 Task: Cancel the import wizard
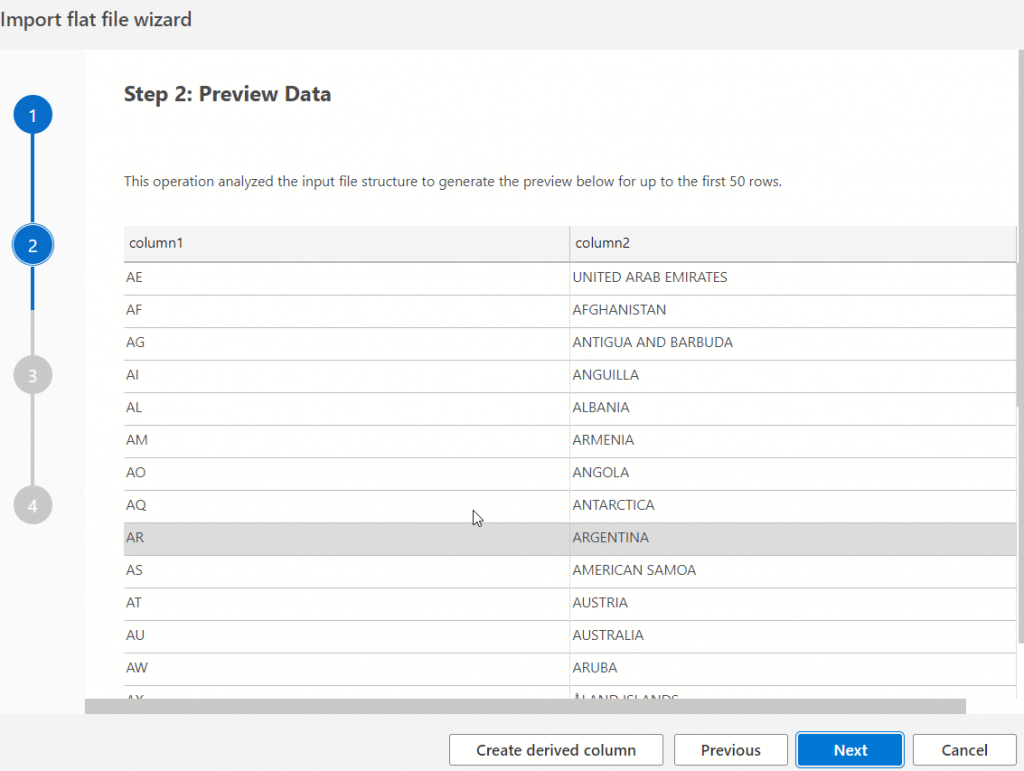click(x=964, y=750)
